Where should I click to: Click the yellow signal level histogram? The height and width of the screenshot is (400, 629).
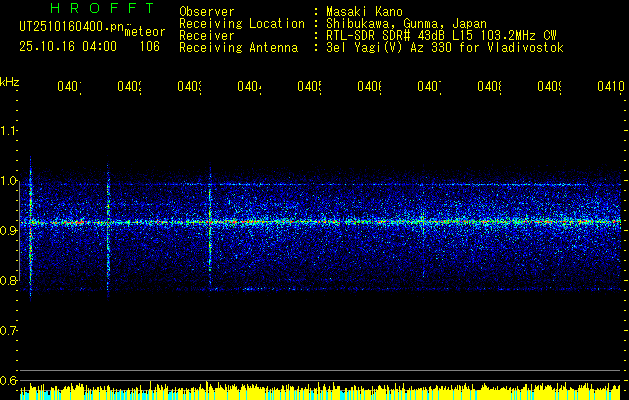tap(320, 391)
